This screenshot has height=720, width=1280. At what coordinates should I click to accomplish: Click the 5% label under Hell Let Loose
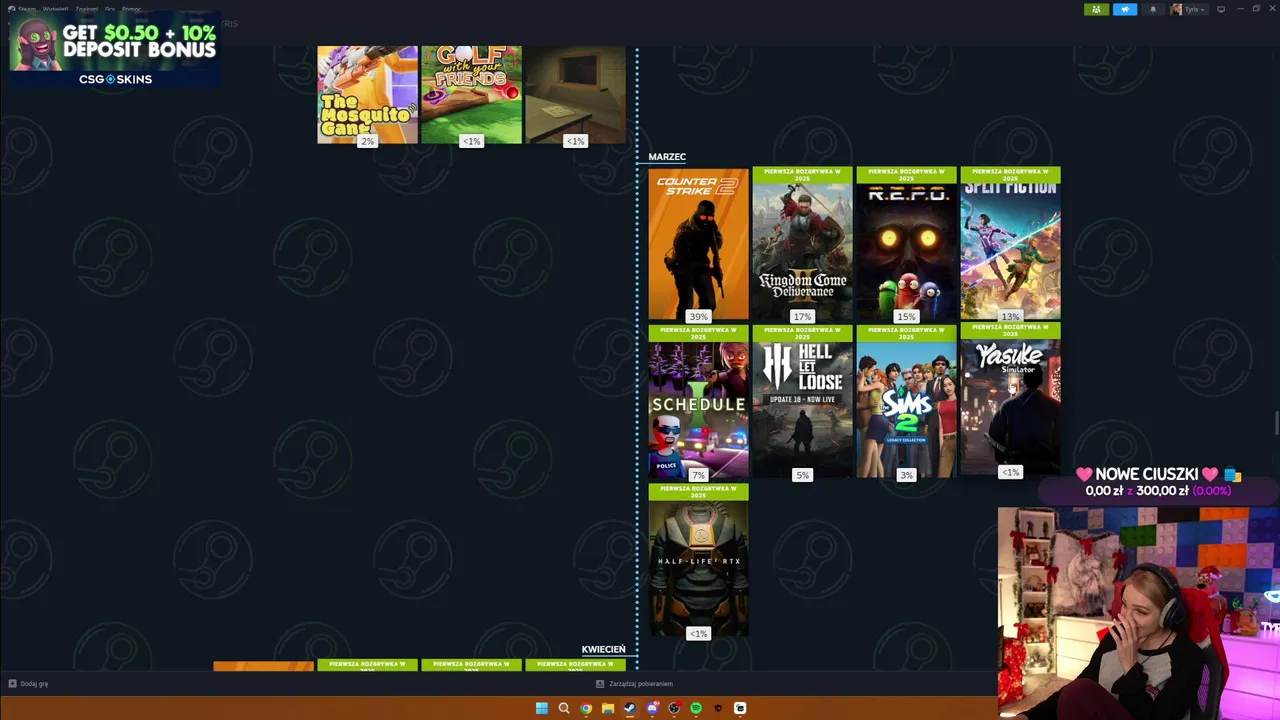802,475
